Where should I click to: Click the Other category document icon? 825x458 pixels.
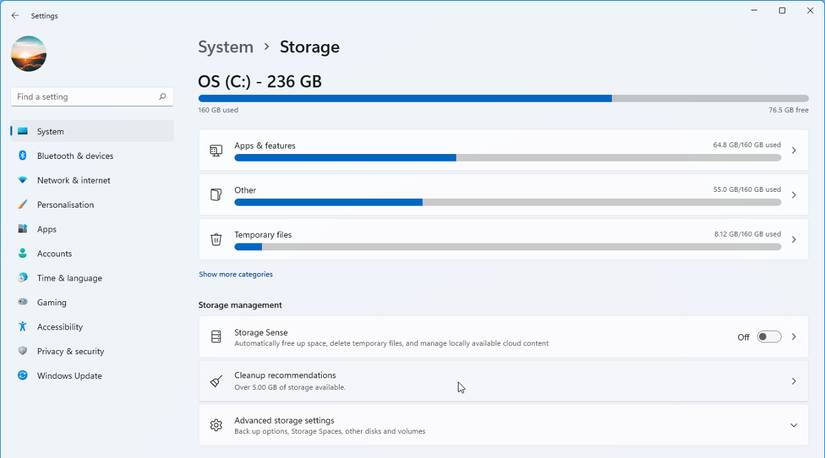pos(216,195)
